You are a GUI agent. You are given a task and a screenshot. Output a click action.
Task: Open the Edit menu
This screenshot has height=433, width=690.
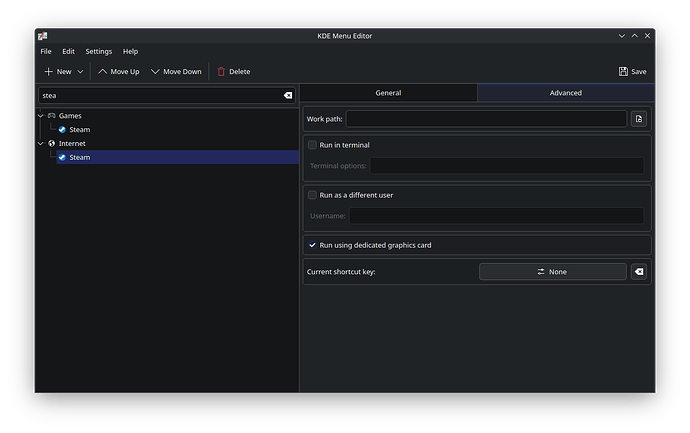[x=68, y=51]
